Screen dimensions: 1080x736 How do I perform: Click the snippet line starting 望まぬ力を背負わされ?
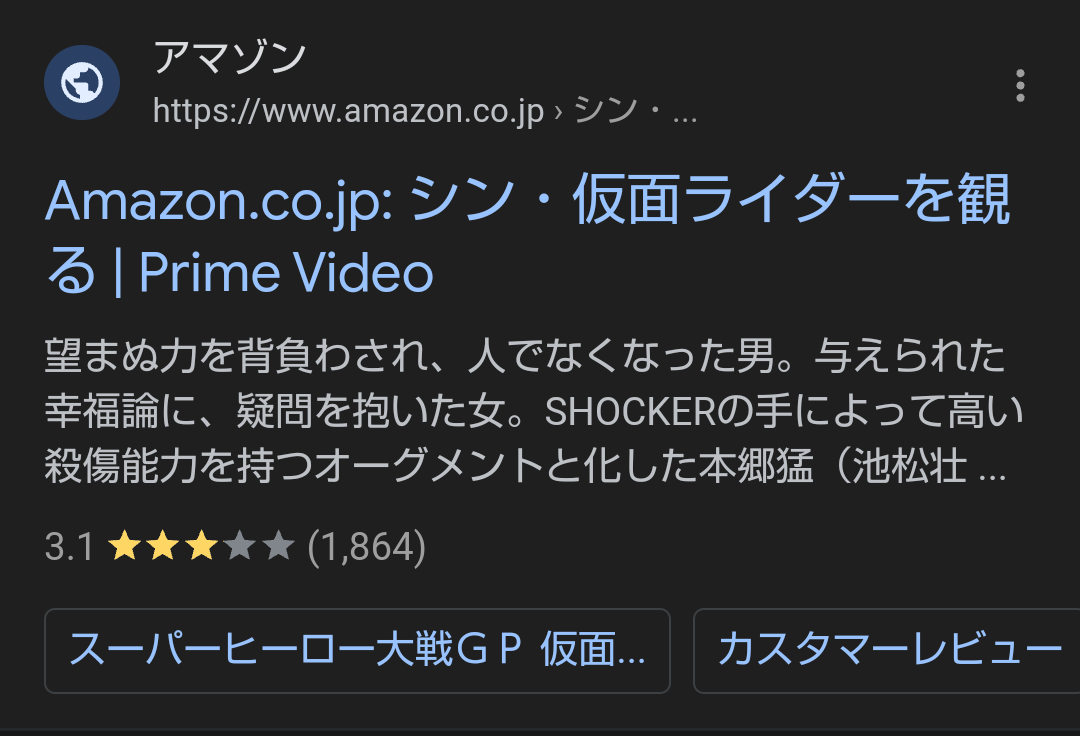(x=525, y=357)
